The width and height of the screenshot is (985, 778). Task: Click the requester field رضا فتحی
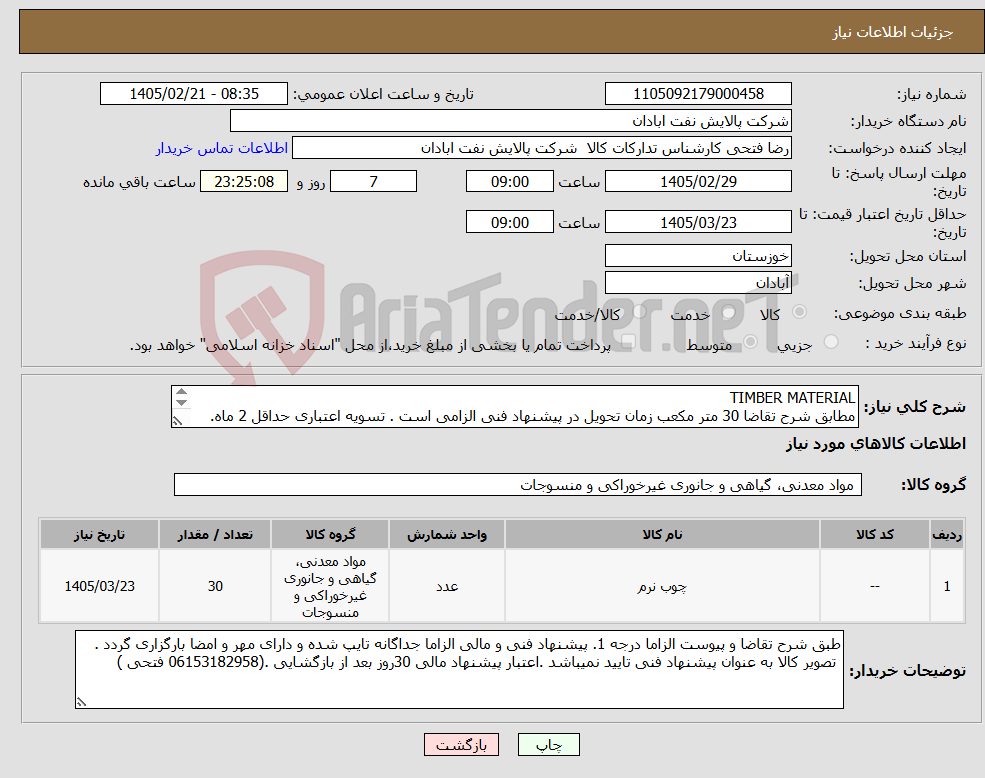[x=541, y=148]
